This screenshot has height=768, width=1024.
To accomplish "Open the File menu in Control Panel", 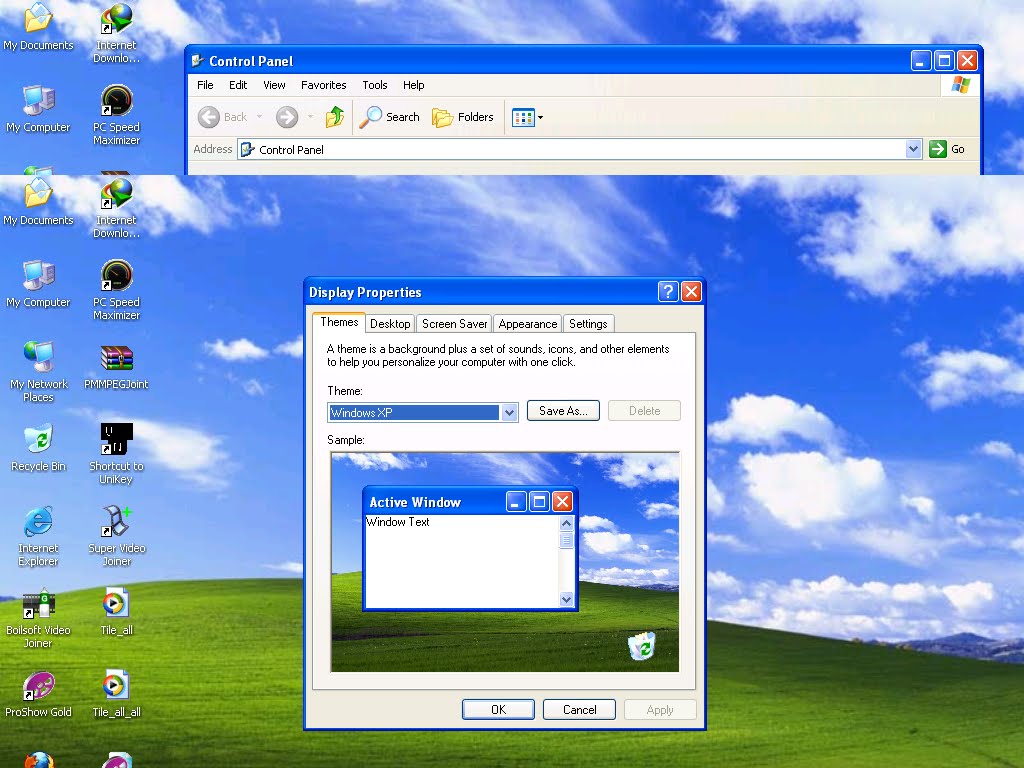I will pyautogui.click(x=205, y=85).
